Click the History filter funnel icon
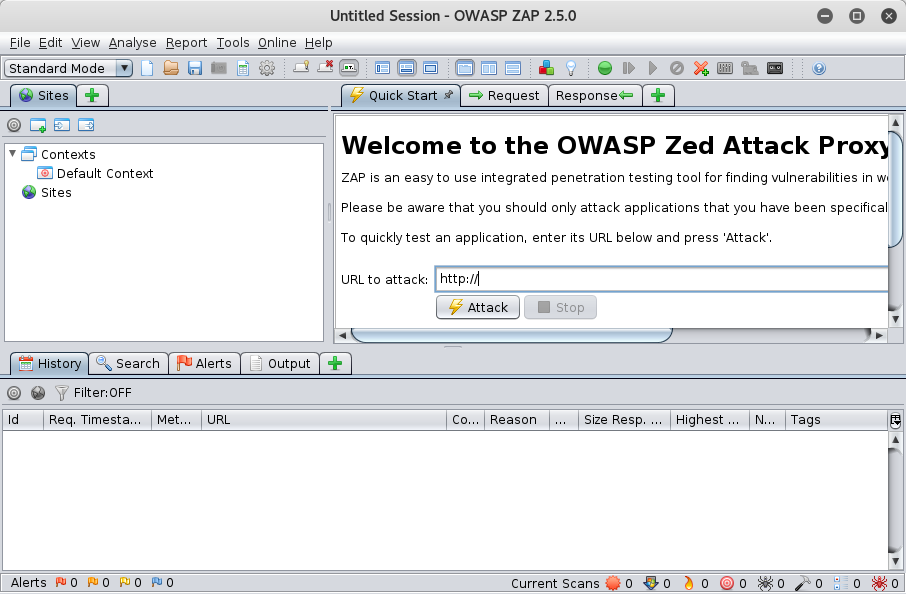Image resolution: width=906 pixels, height=594 pixels. point(62,393)
